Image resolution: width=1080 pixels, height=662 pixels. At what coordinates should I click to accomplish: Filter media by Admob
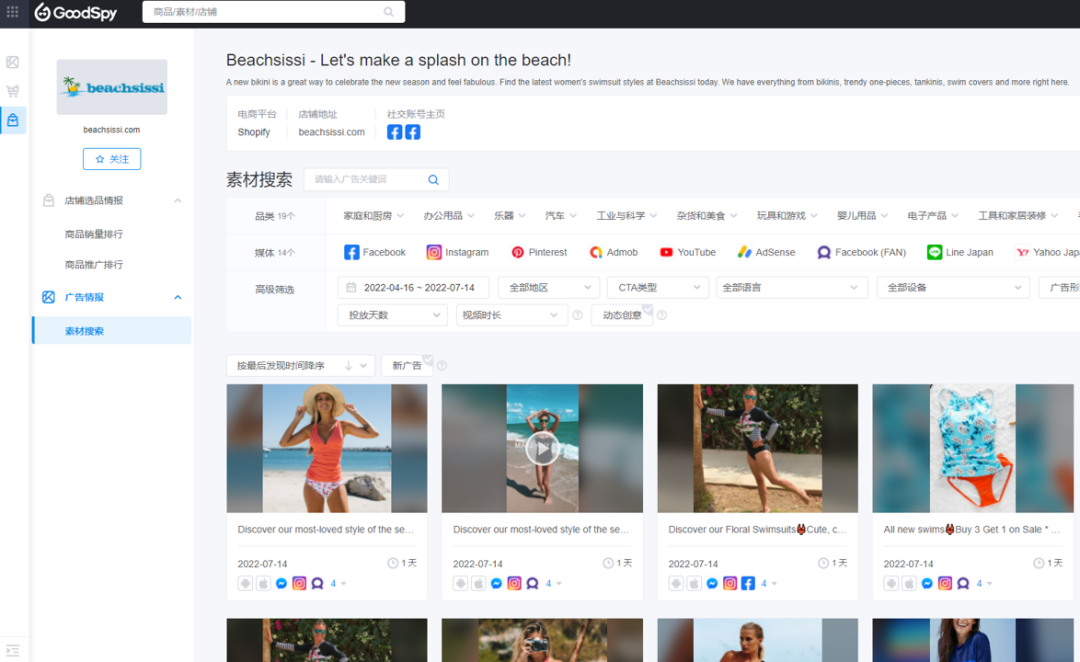tap(614, 252)
